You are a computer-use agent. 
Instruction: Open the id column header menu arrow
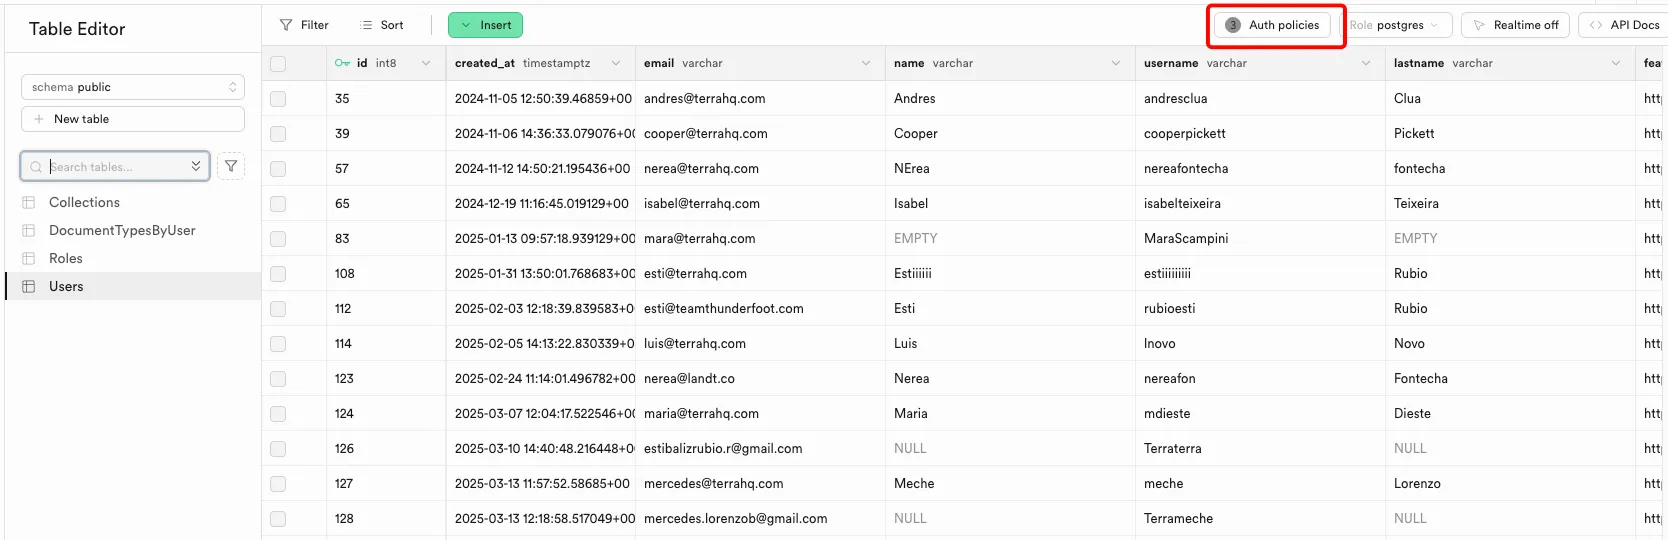(x=426, y=63)
